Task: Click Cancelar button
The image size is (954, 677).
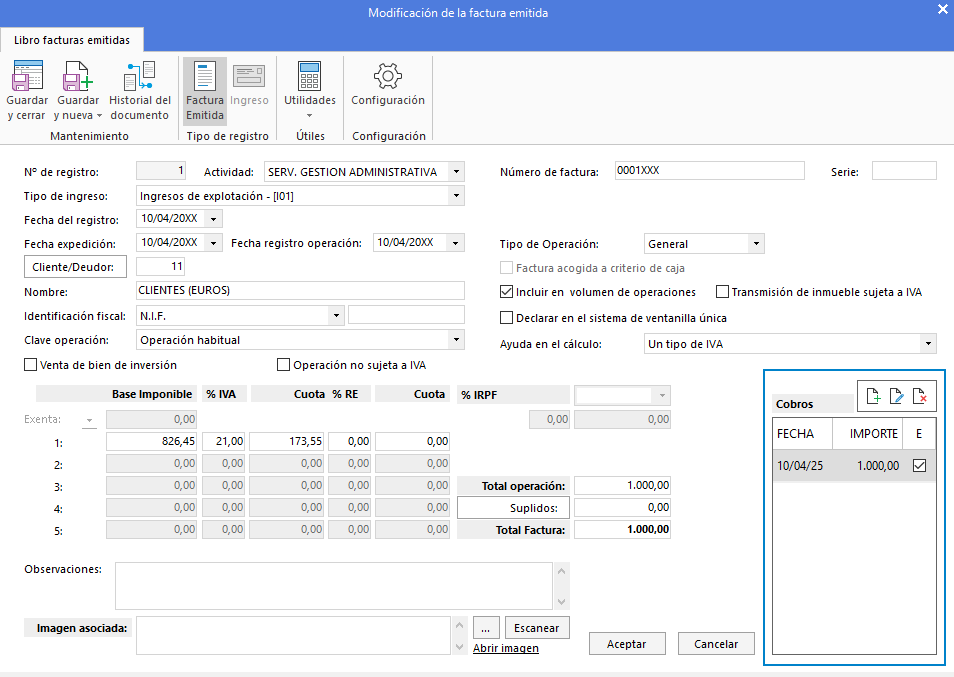Action: click(x=716, y=644)
